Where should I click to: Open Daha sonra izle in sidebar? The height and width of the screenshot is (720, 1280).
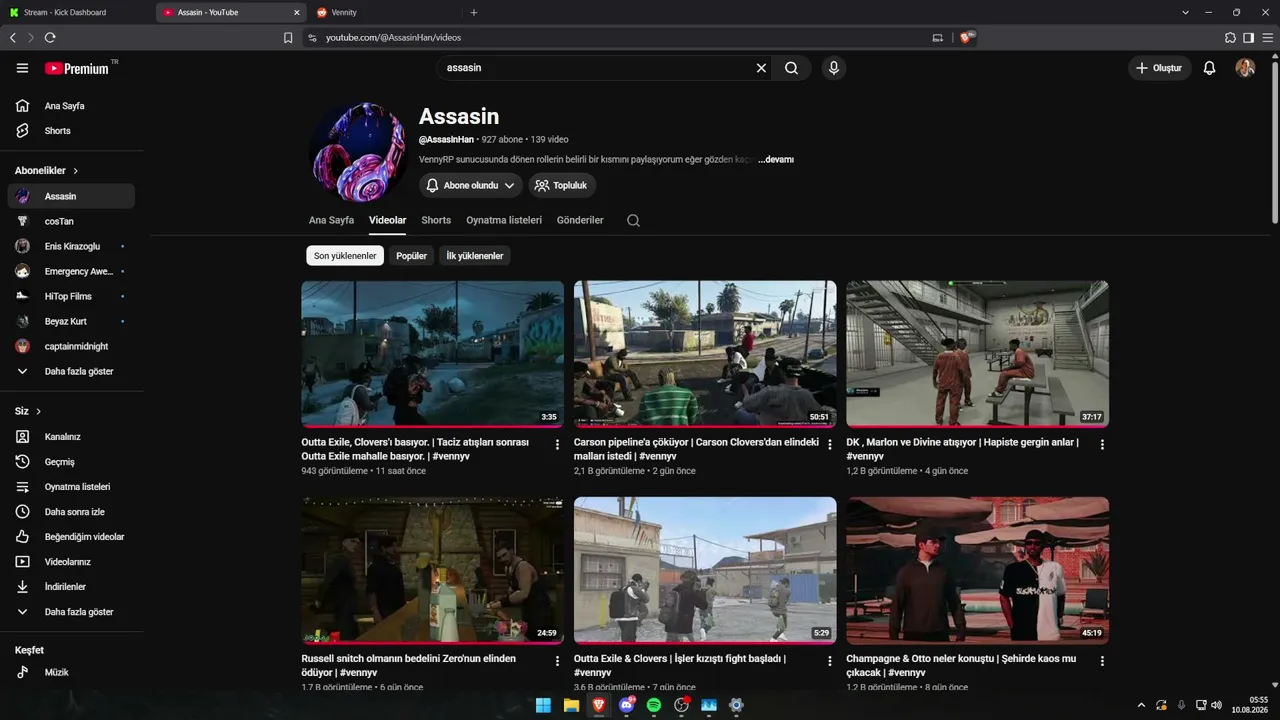71,512
